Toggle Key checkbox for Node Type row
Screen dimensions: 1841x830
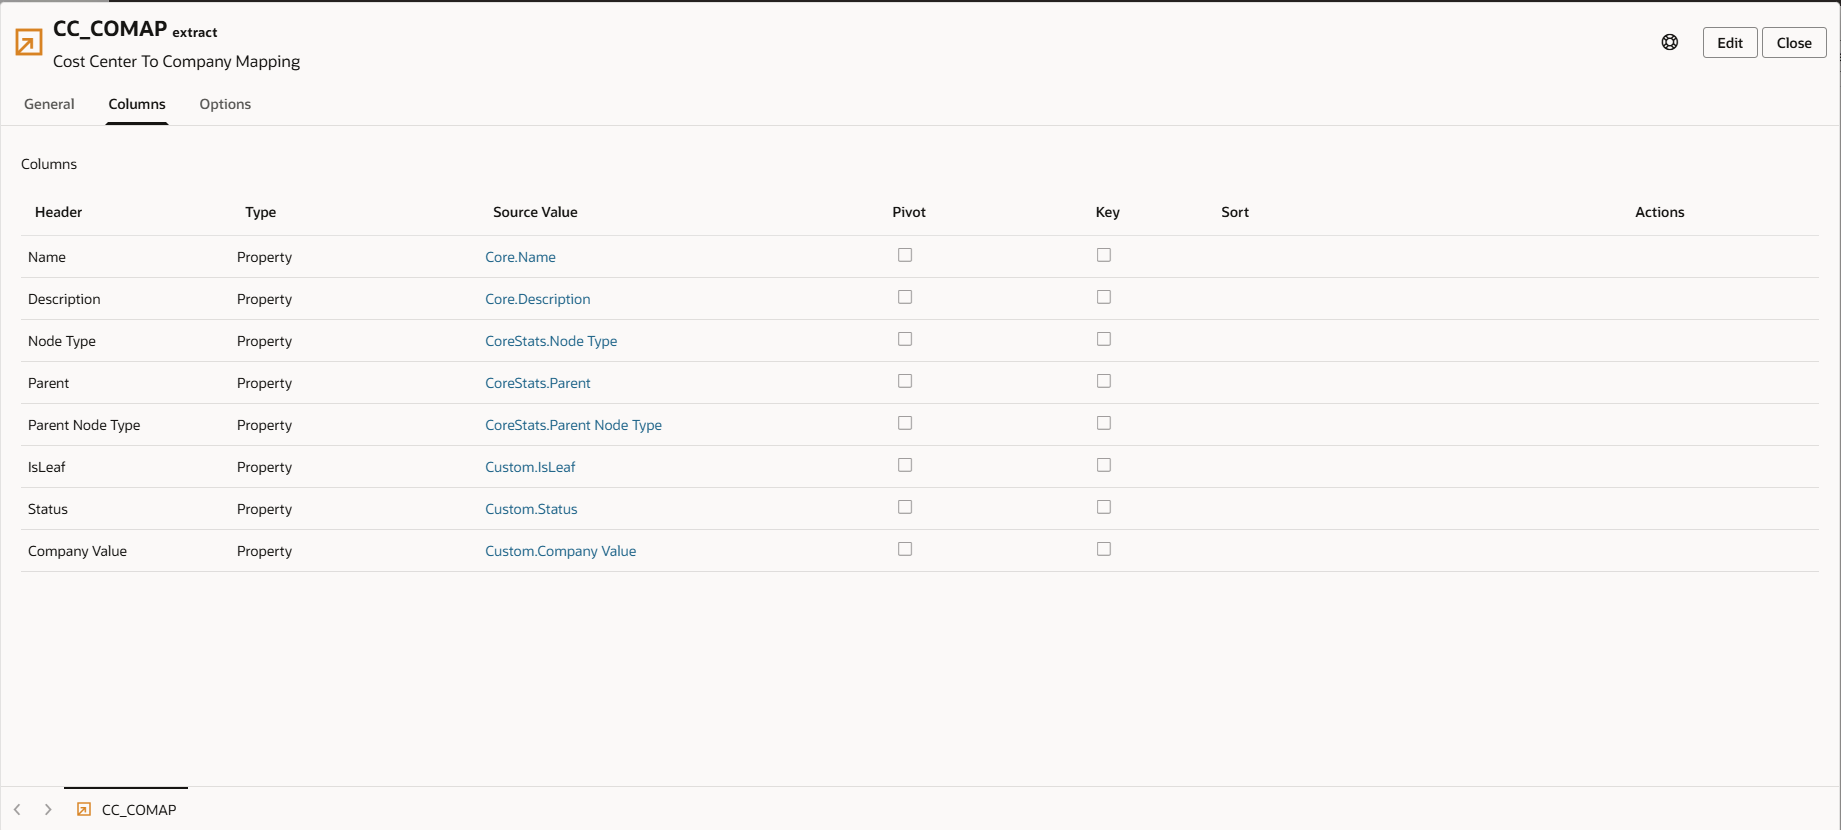[x=1104, y=339]
